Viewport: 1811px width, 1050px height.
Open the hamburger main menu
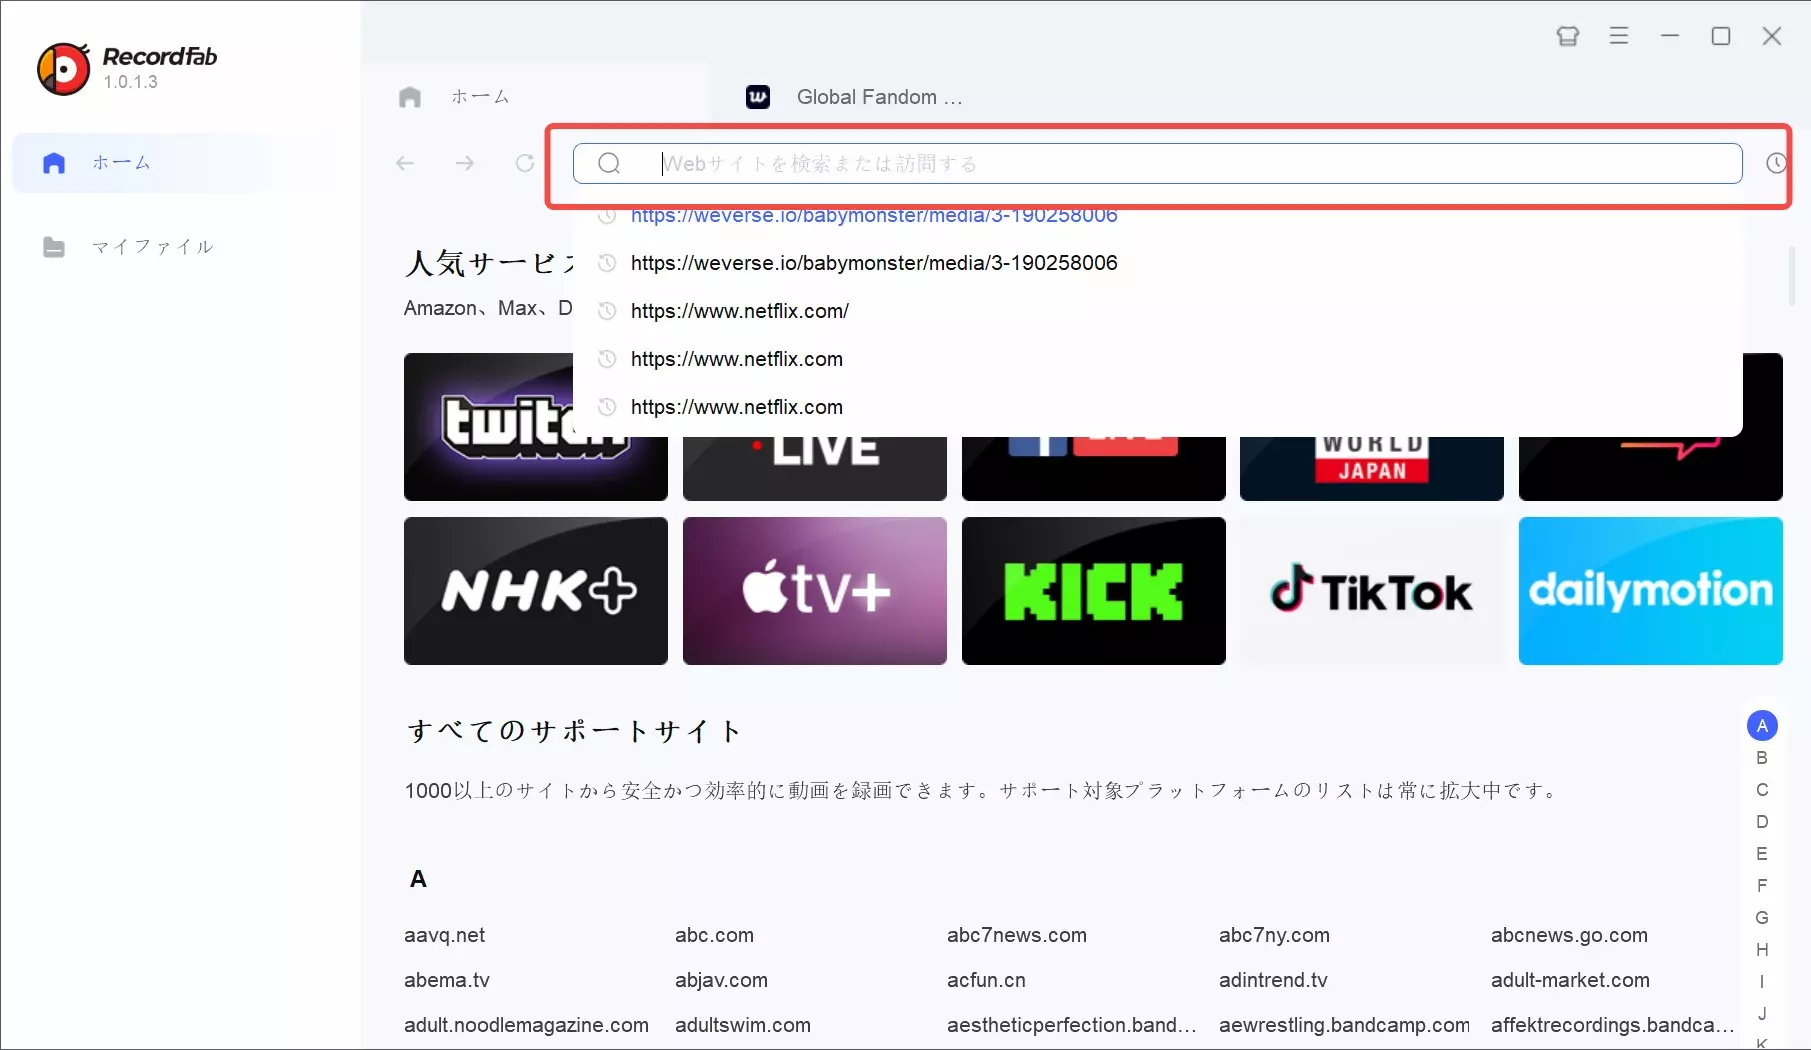(x=1619, y=36)
